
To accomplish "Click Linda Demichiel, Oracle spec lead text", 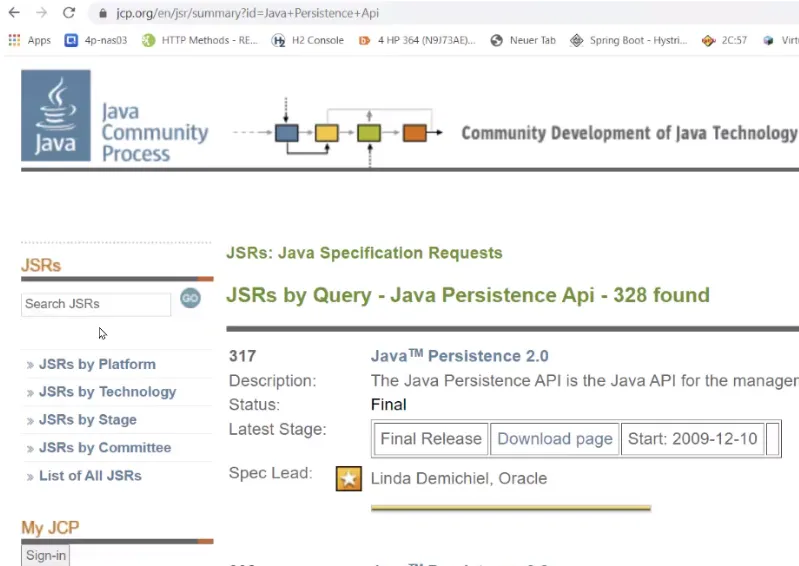I will (459, 478).
